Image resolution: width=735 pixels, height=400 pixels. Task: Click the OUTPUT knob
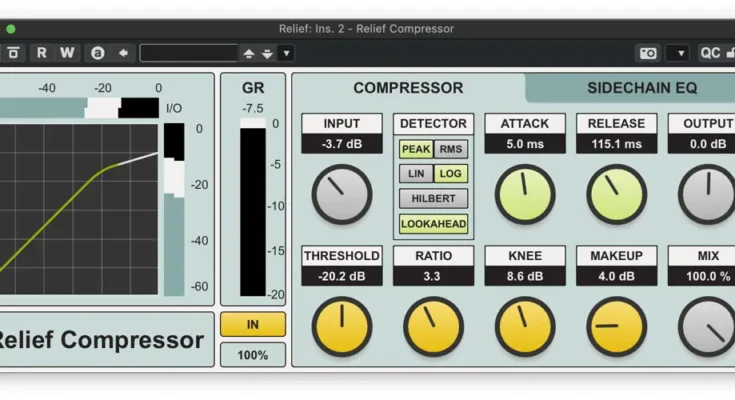point(708,194)
